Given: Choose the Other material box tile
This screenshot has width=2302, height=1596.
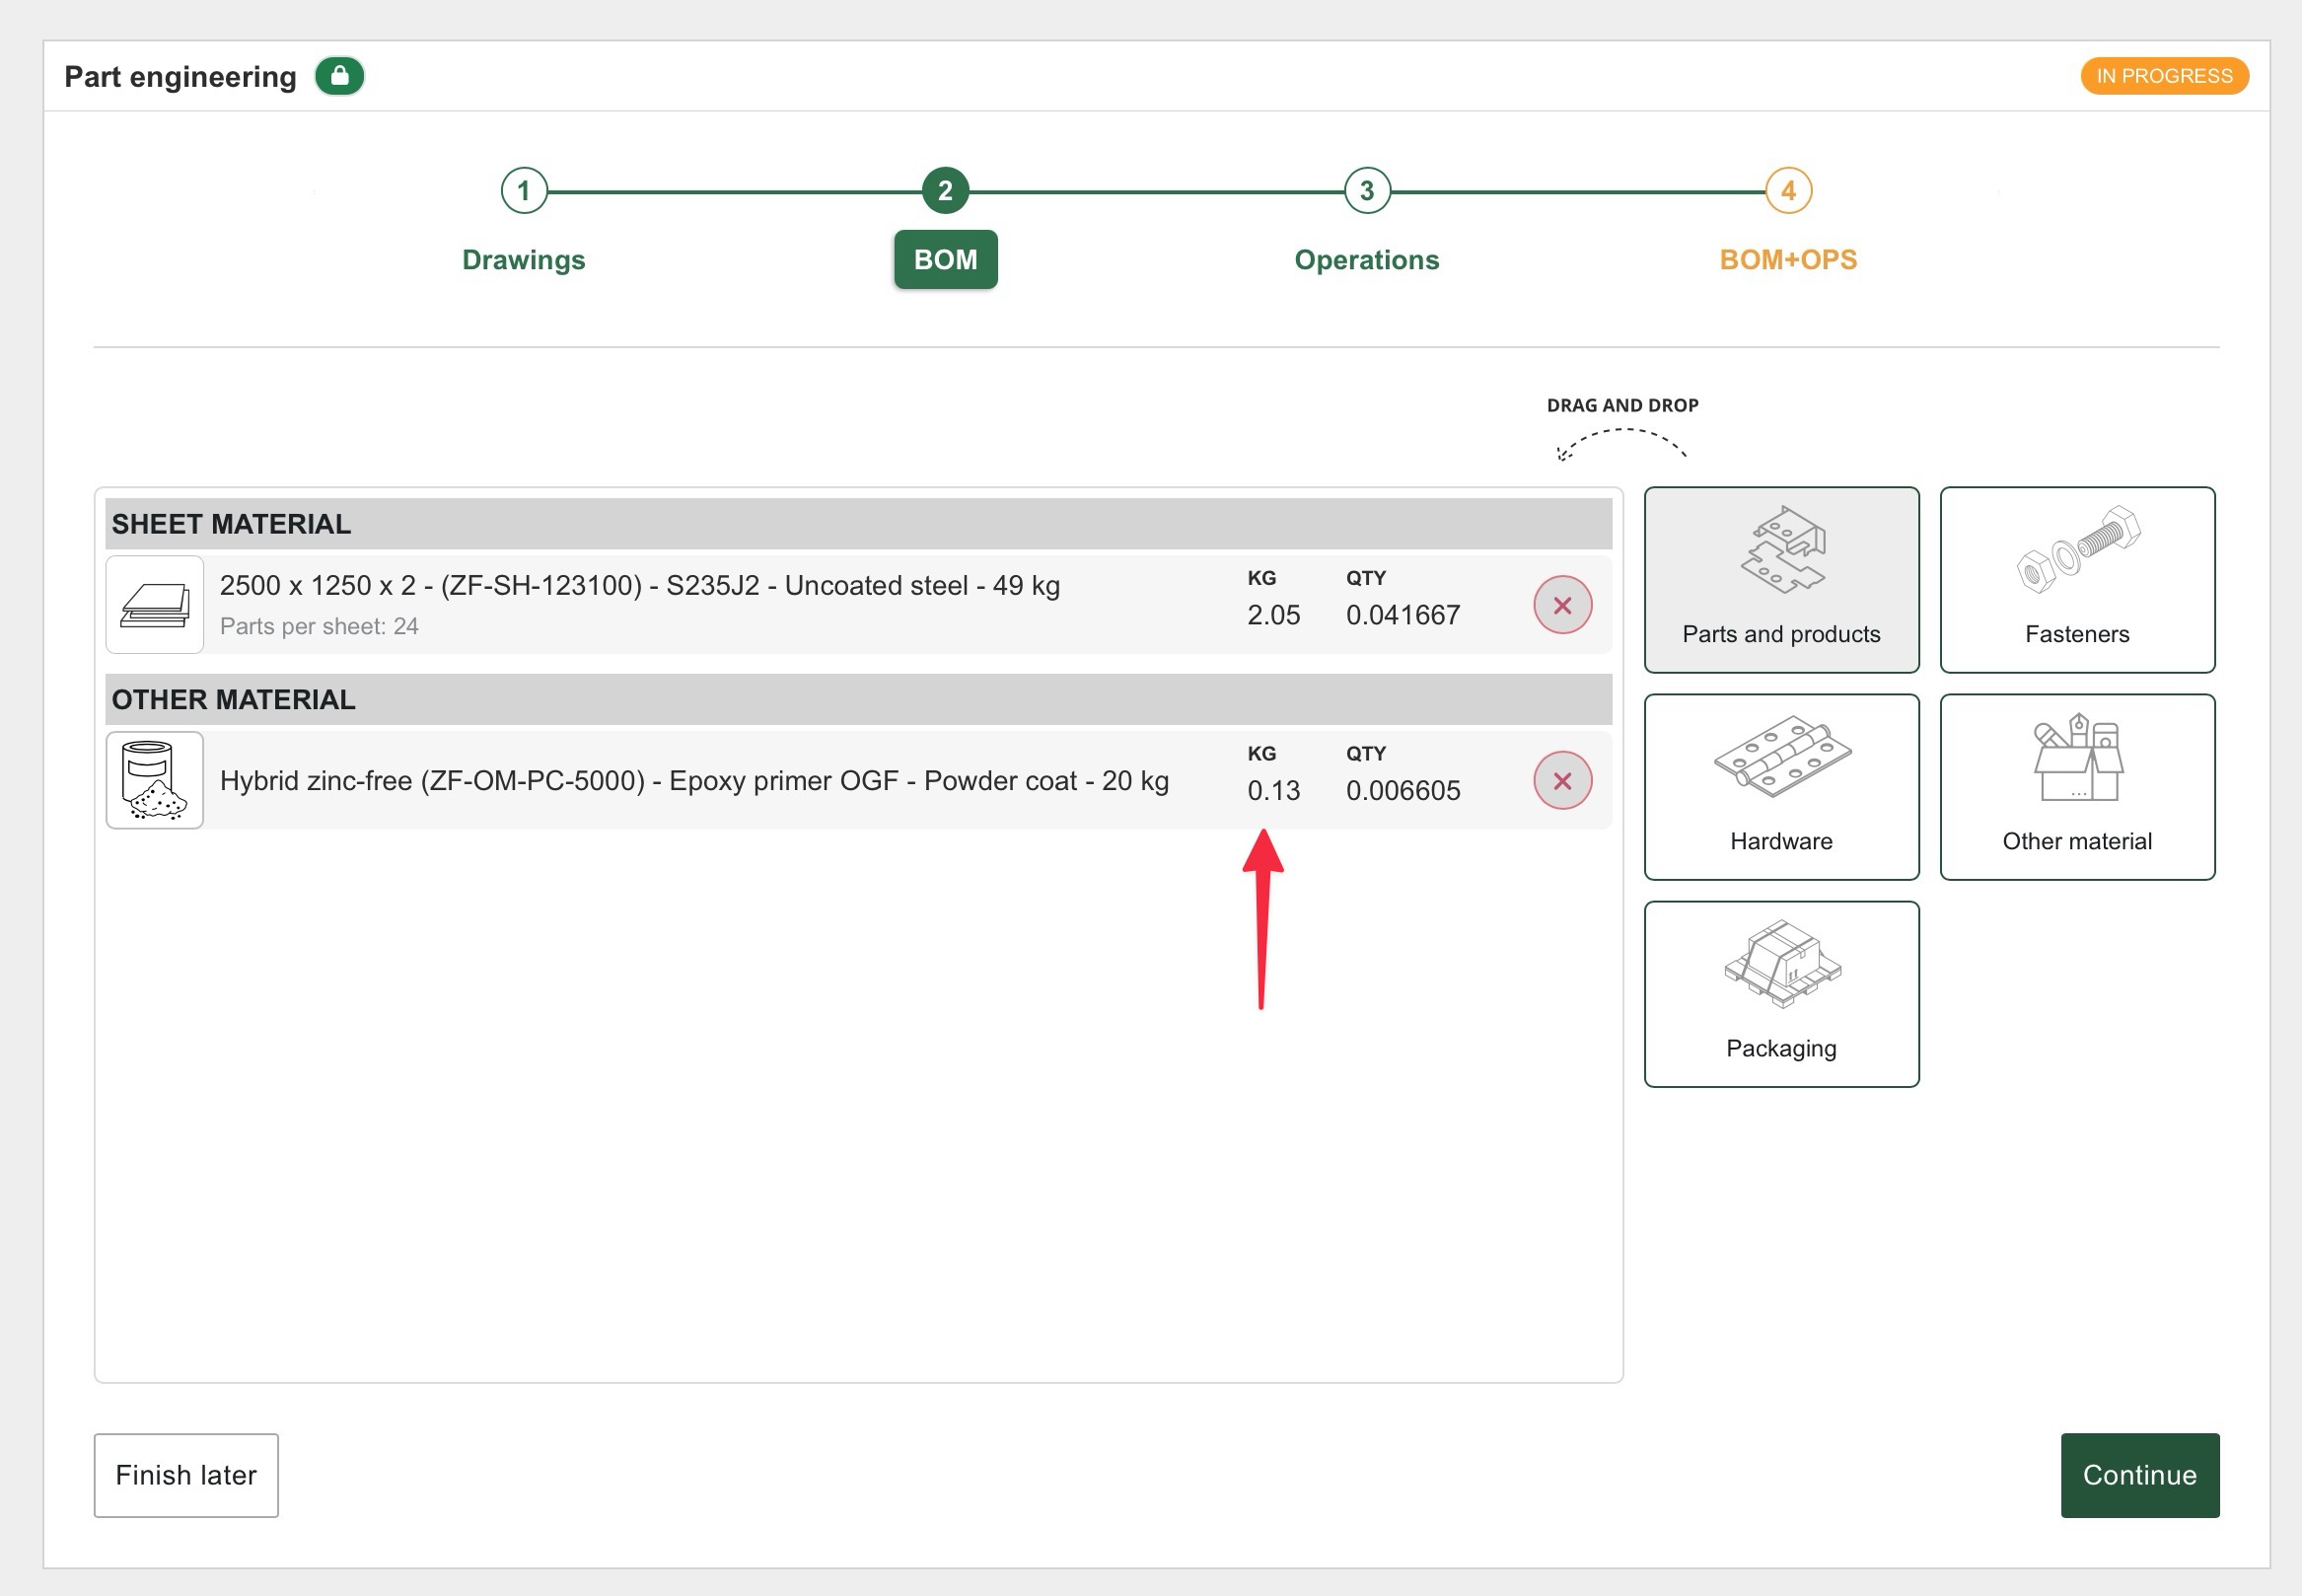Looking at the screenshot, I should point(2076,786).
